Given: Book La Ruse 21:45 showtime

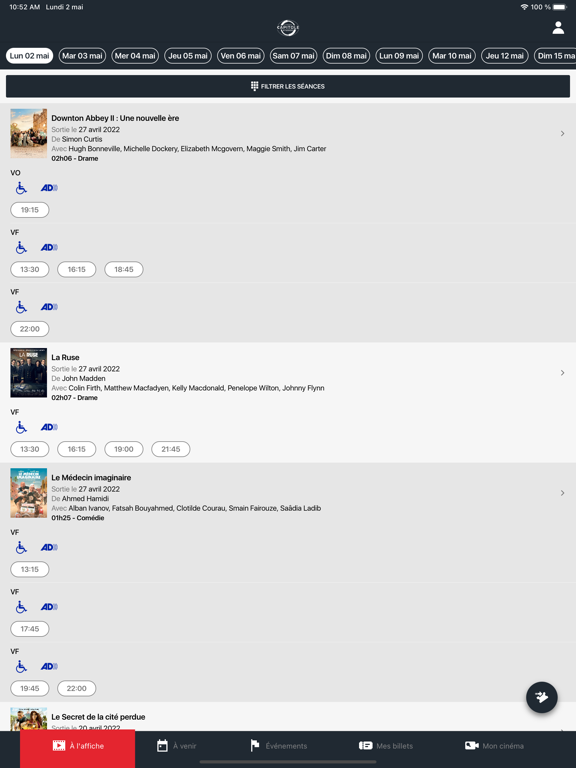Looking at the screenshot, I should pyautogui.click(x=171, y=449).
